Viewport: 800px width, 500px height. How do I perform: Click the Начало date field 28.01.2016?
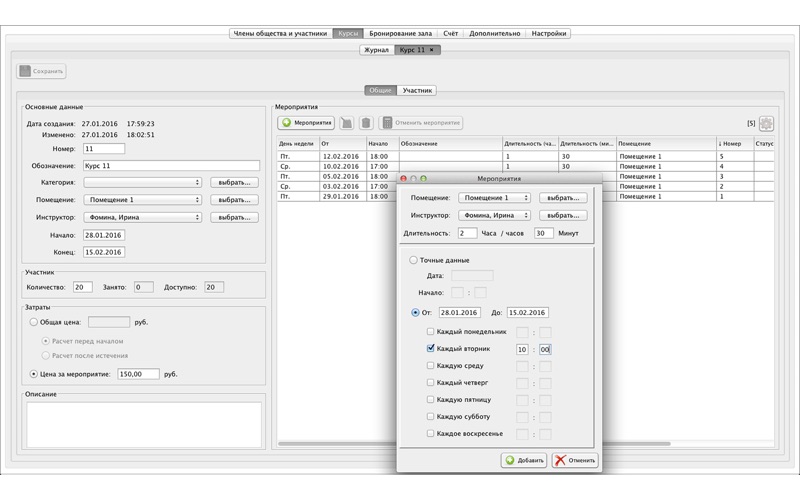pyautogui.click(x=104, y=235)
